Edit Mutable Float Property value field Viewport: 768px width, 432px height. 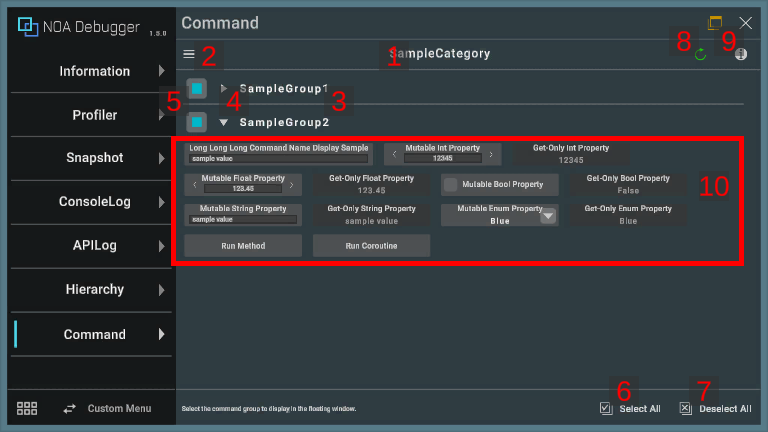coord(243,189)
